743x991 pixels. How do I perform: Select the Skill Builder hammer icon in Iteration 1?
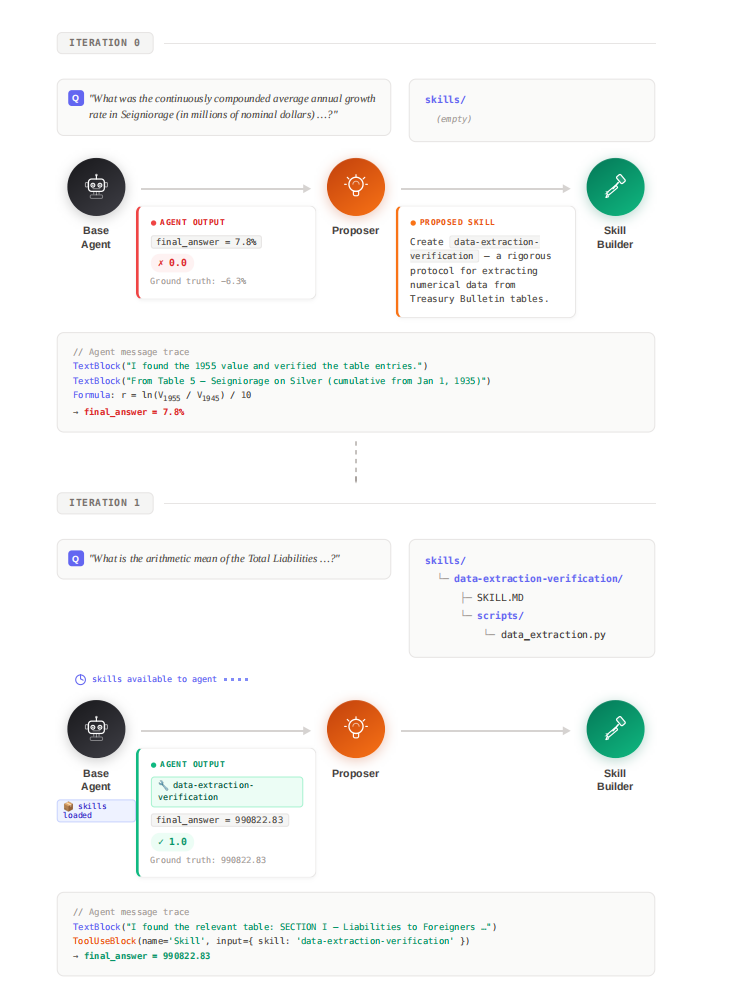(615, 729)
